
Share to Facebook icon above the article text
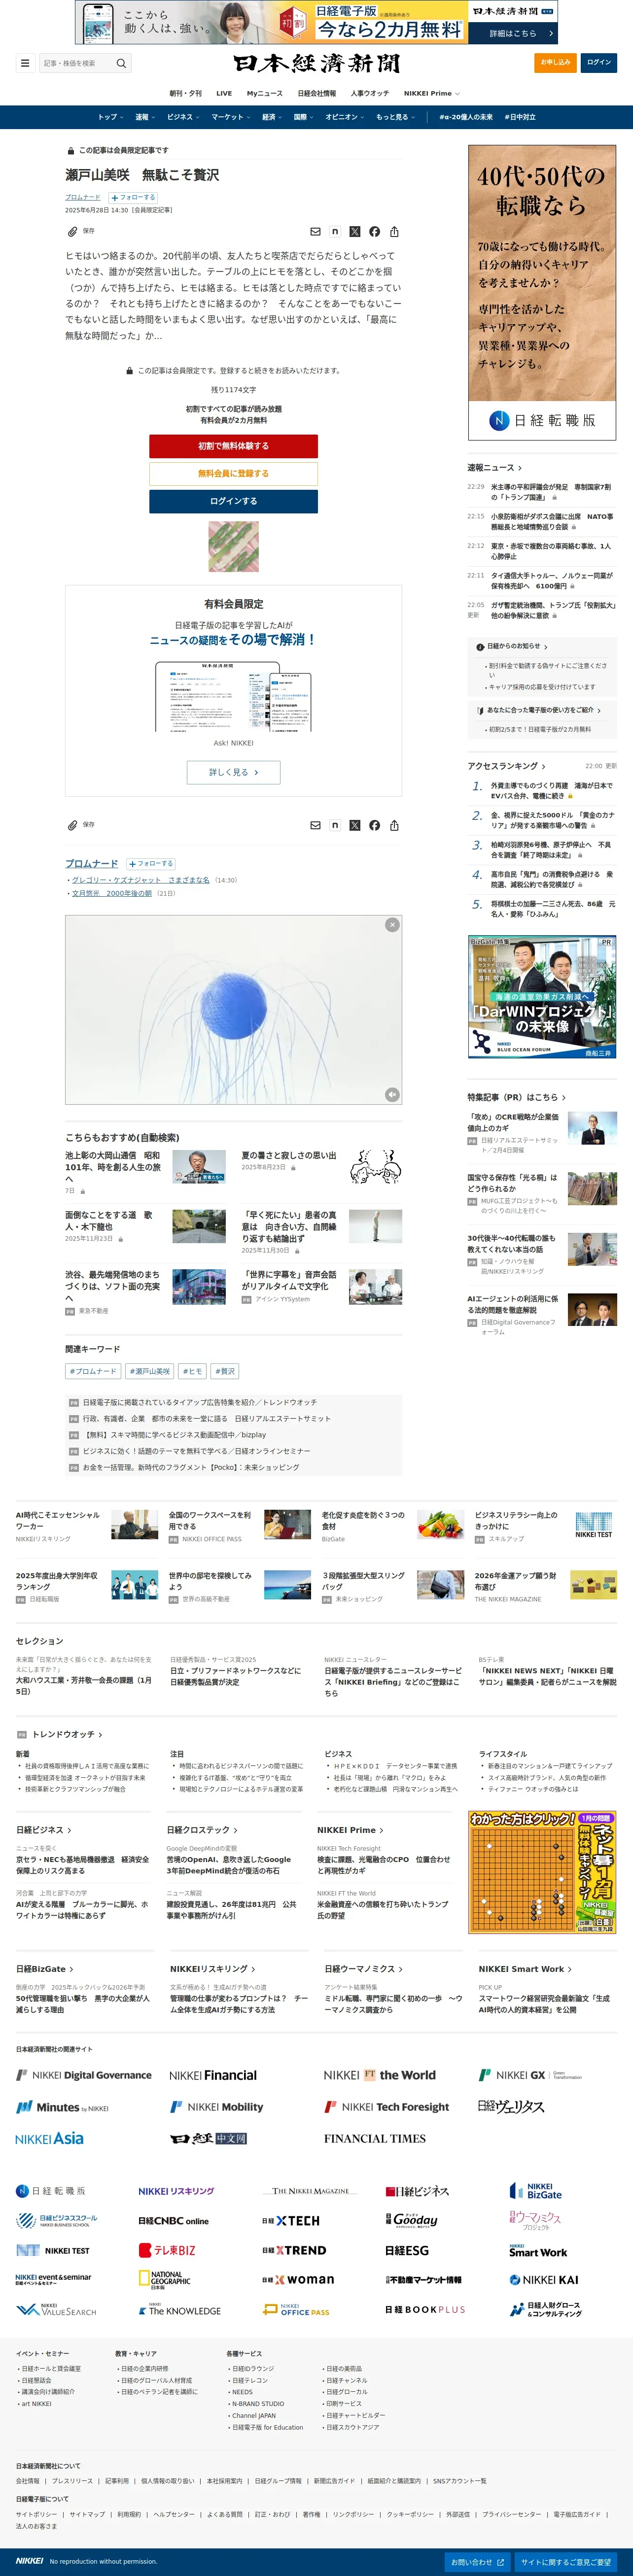pyautogui.click(x=374, y=232)
